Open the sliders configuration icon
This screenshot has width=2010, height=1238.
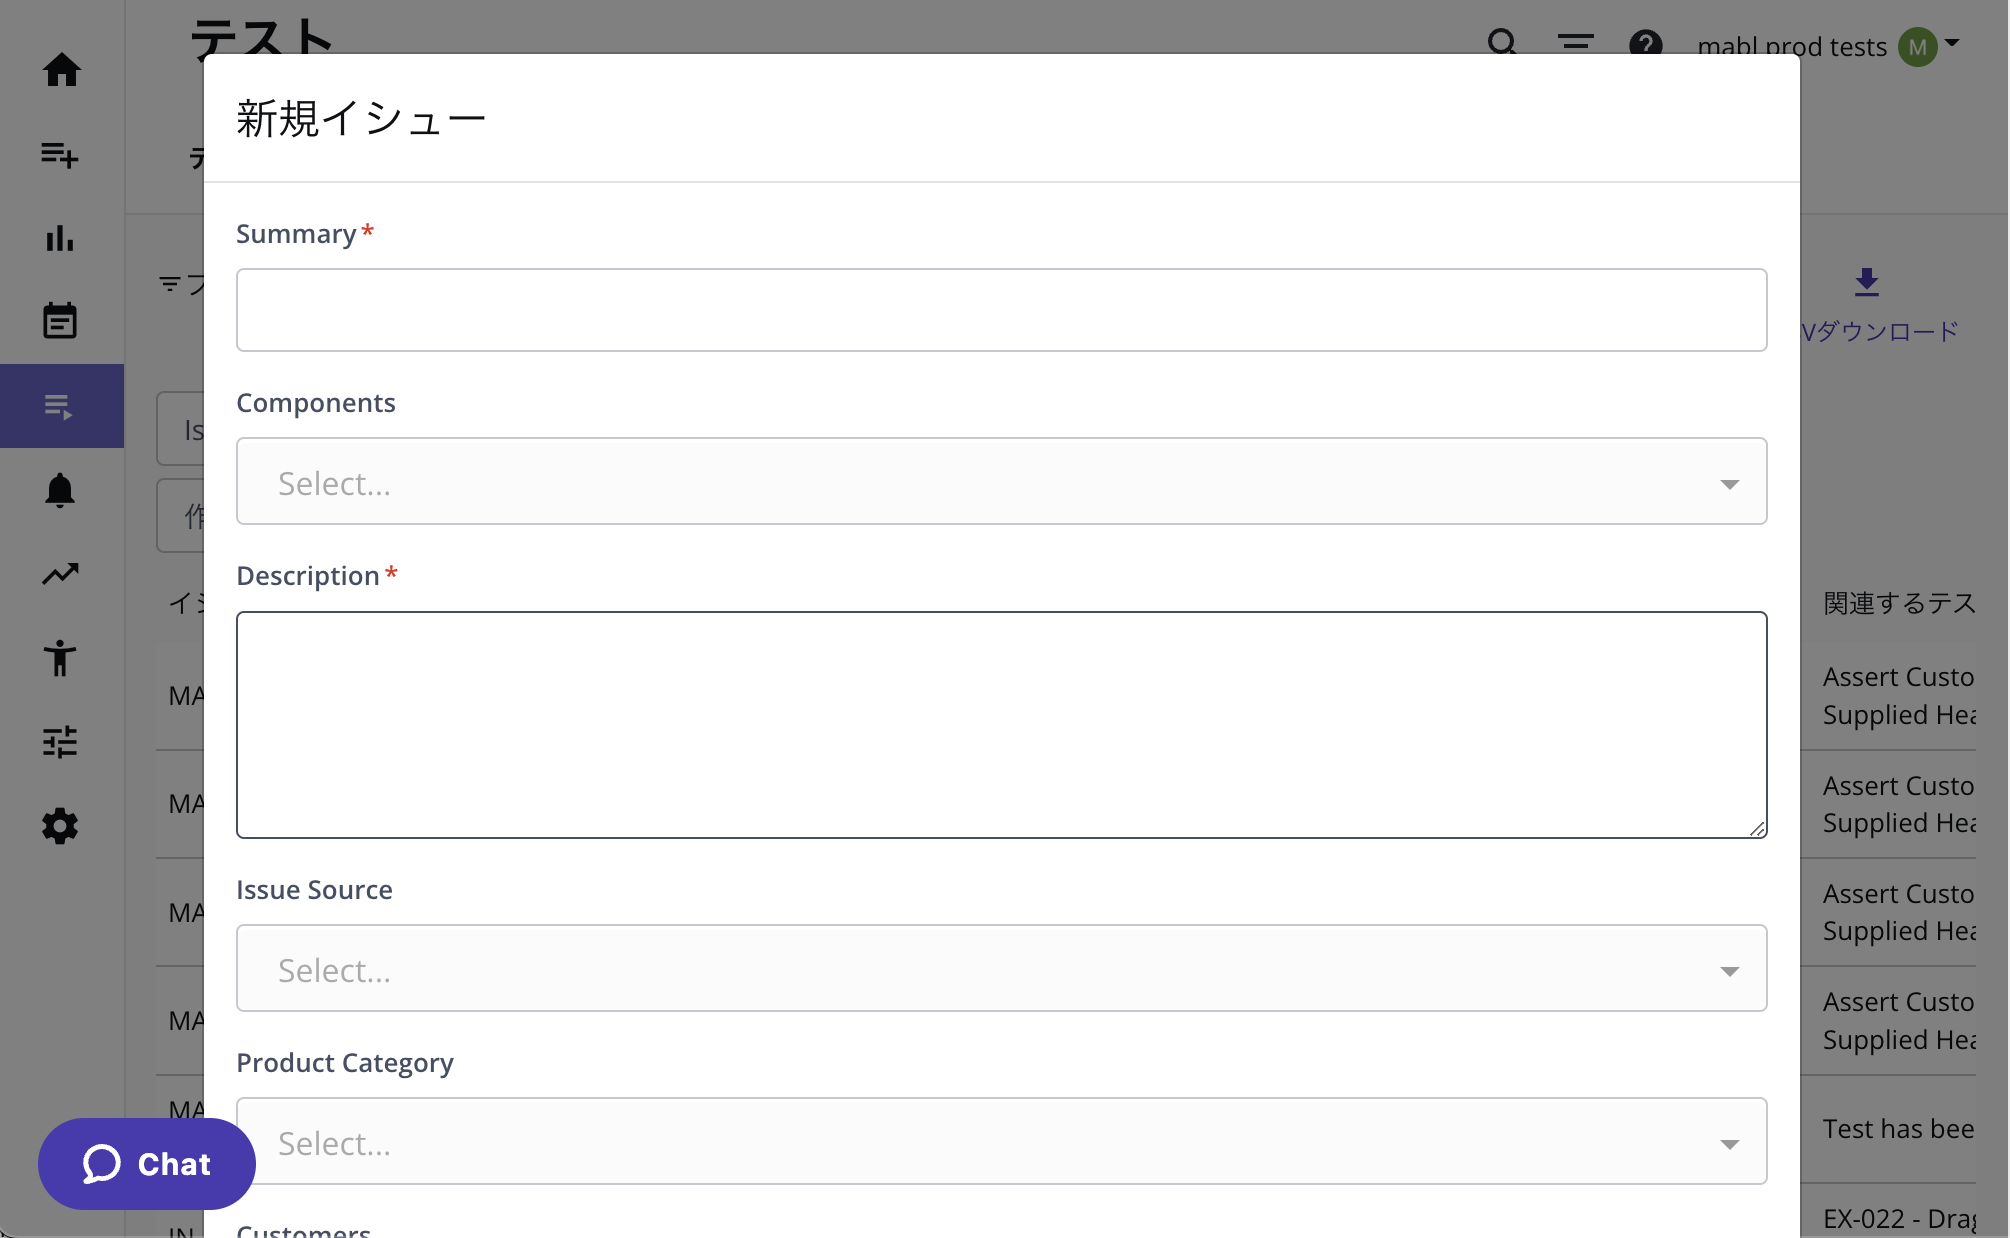point(60,741)
